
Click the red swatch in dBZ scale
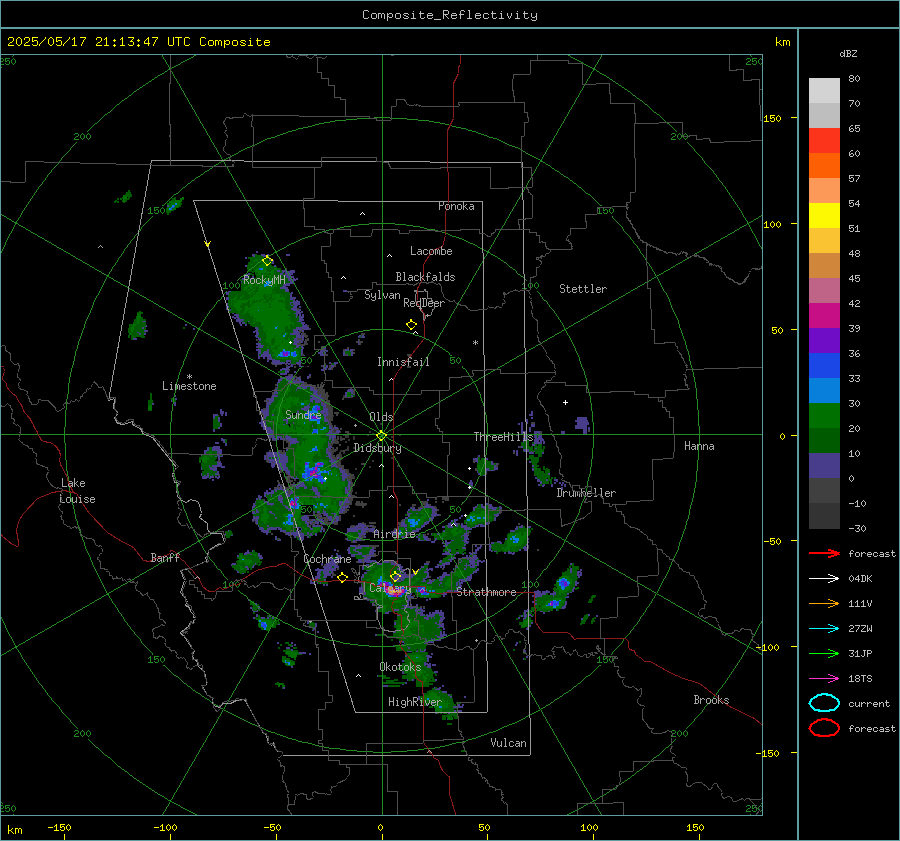pyautogui.click(x=824, y=140)
